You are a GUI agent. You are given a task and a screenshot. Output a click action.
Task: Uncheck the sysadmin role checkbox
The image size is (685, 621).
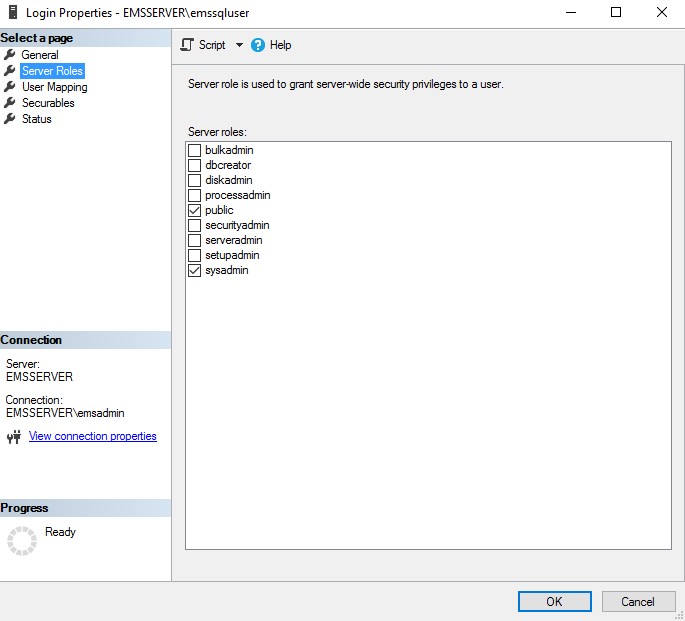coord(194,270)
